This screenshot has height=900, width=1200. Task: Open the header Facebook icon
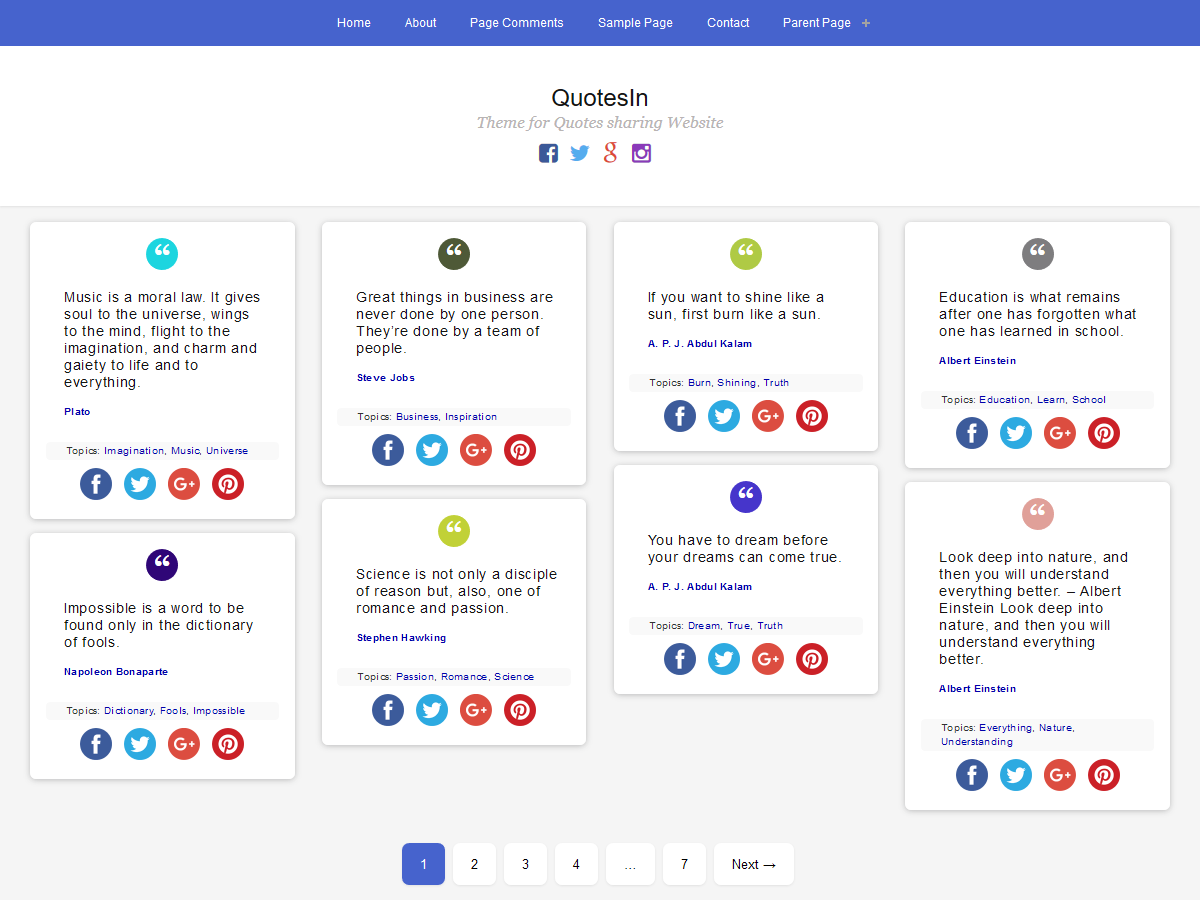pos(548,153)
